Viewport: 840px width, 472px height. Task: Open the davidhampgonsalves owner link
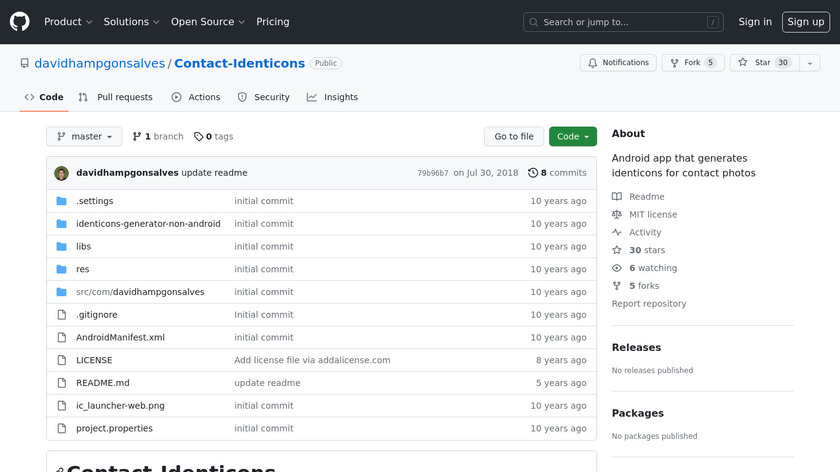pos(100,63)
